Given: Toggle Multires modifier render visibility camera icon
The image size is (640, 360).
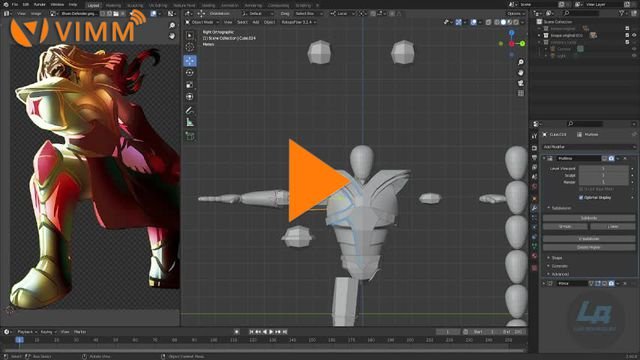Looking at the screenshot, I should pyautogui.click(x=611, y=158).
